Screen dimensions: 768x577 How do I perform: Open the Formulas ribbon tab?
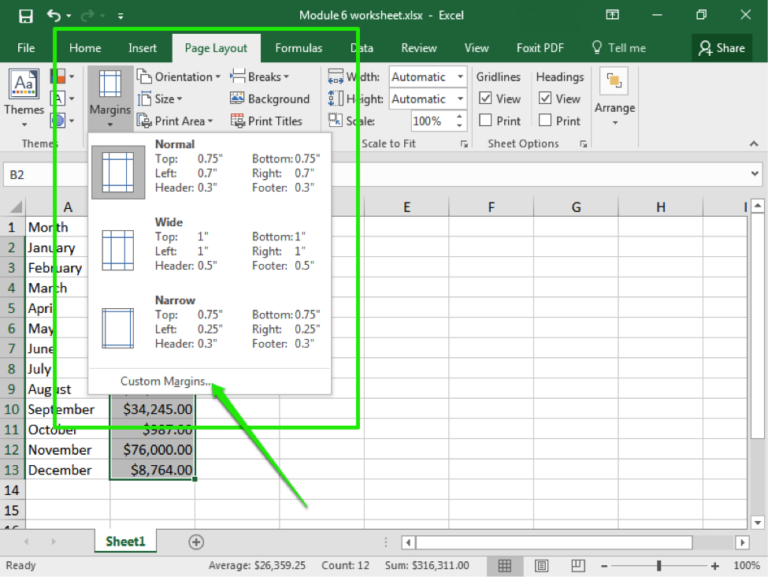298,48
